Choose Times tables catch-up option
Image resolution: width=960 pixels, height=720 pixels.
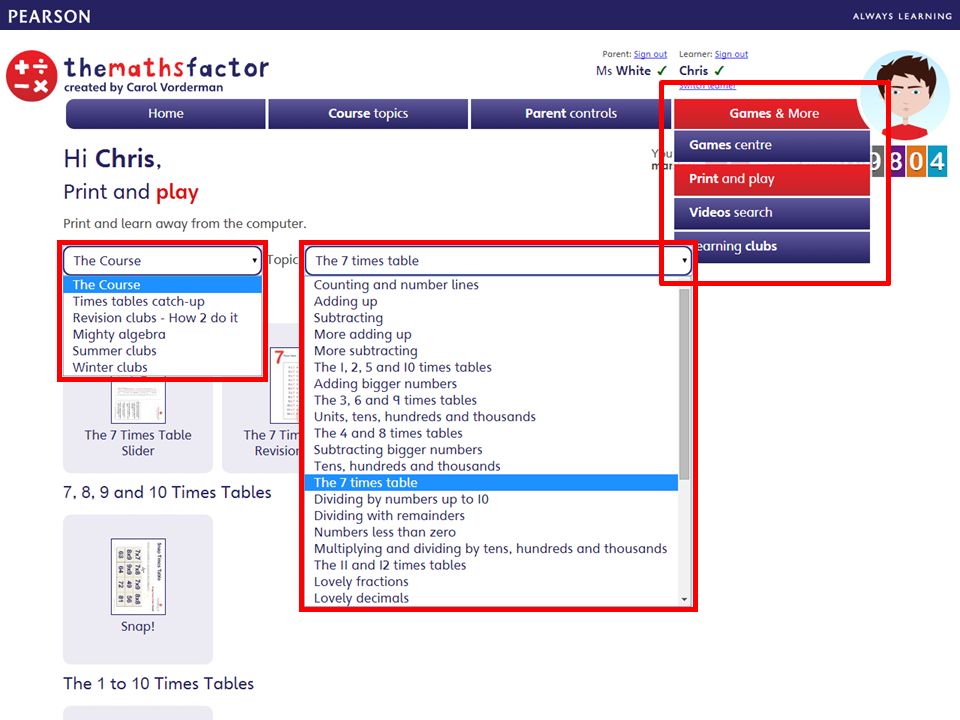click(x=163, y=301)
